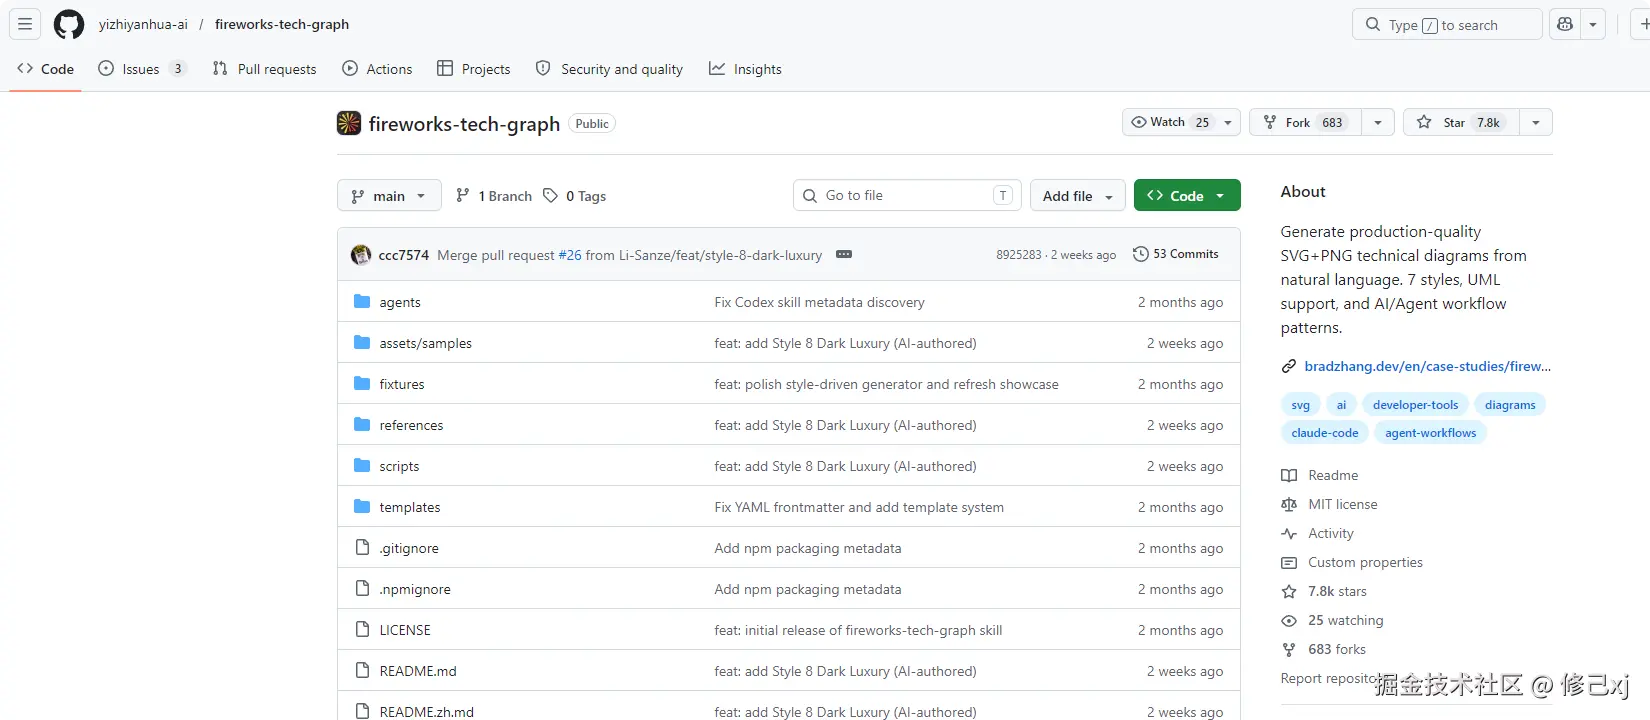Click the Type / to search box
This screenshot has width=1650, height=720.
pyautogui.click(x=1447, y=24)
